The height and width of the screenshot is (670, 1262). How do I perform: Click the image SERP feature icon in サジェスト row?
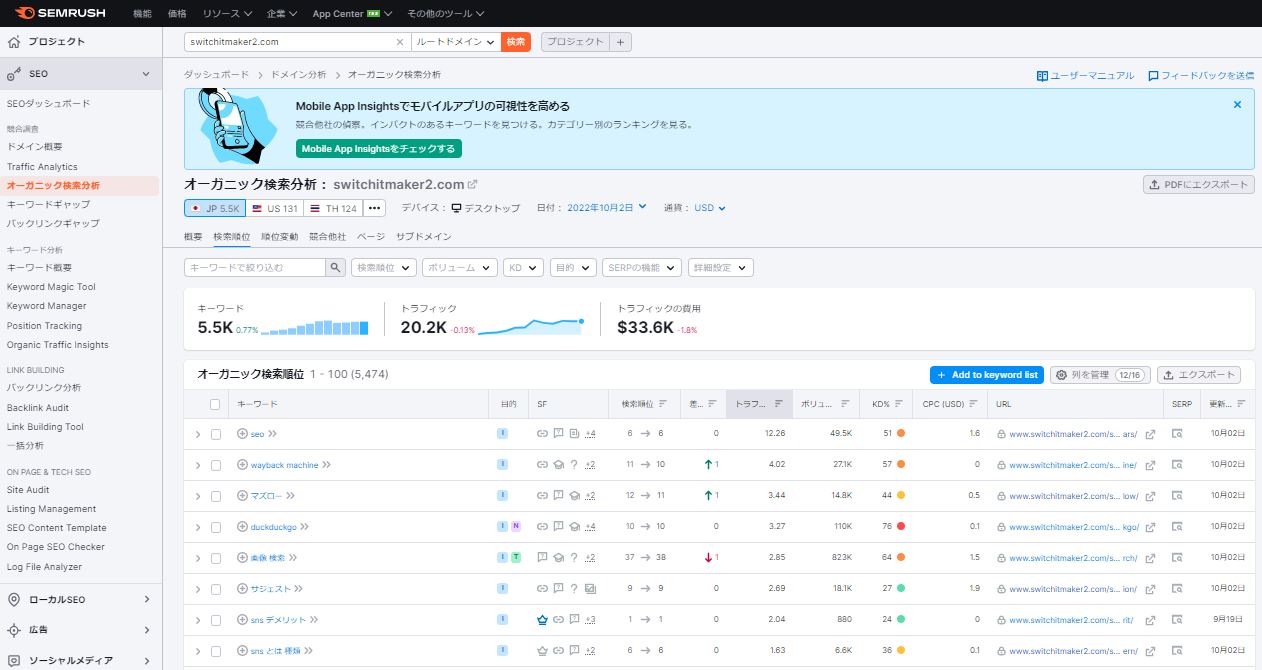pyautogui.click(x=590, y=589)
